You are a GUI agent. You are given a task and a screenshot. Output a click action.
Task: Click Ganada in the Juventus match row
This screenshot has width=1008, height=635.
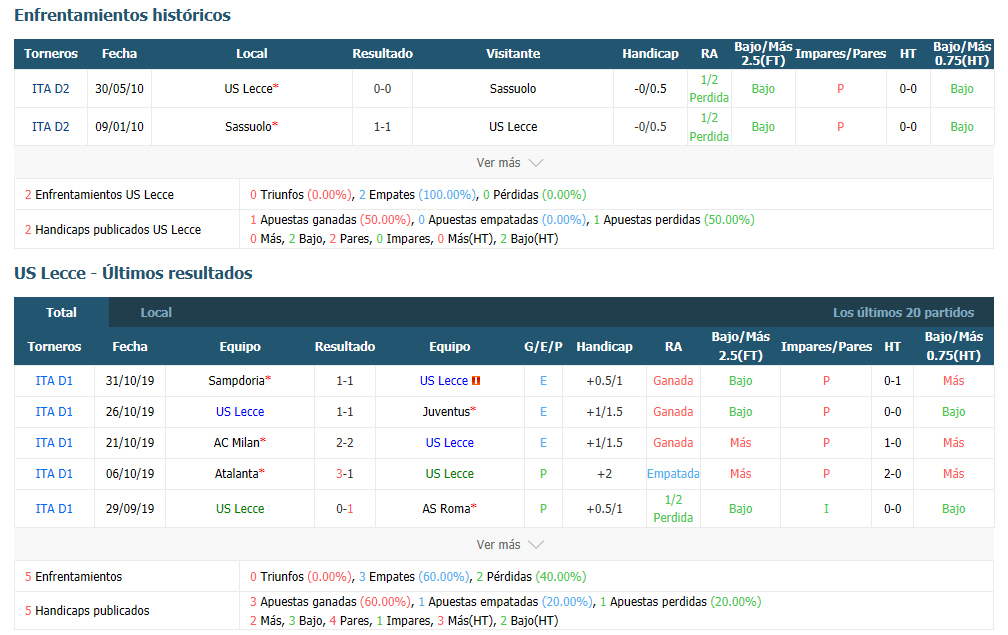coord(673,411)
